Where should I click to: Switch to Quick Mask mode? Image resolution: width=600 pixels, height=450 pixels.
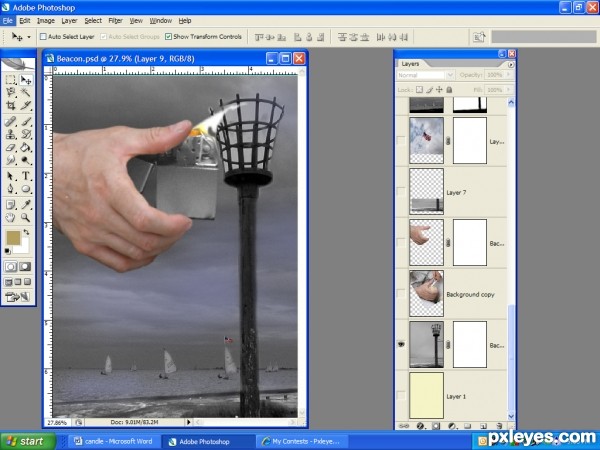25,267
